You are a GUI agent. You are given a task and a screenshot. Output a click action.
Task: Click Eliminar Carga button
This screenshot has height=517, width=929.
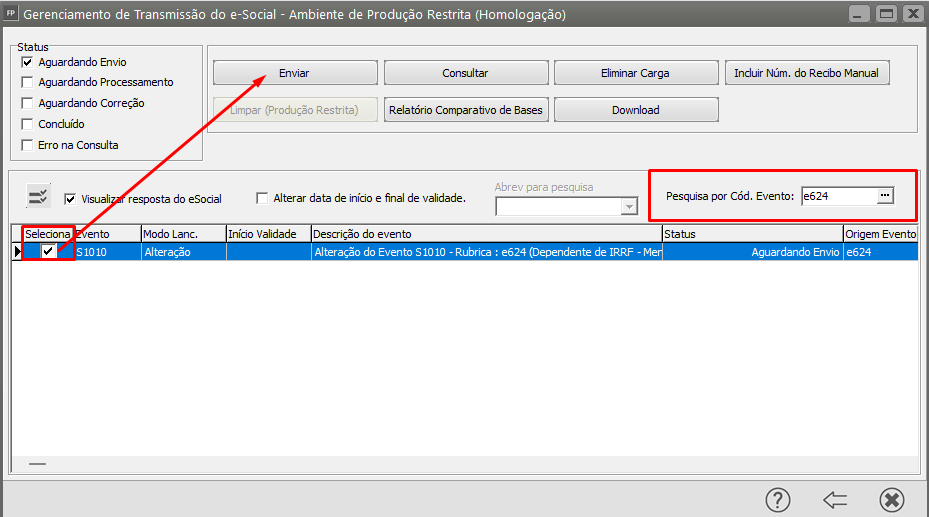pos(635,73)
